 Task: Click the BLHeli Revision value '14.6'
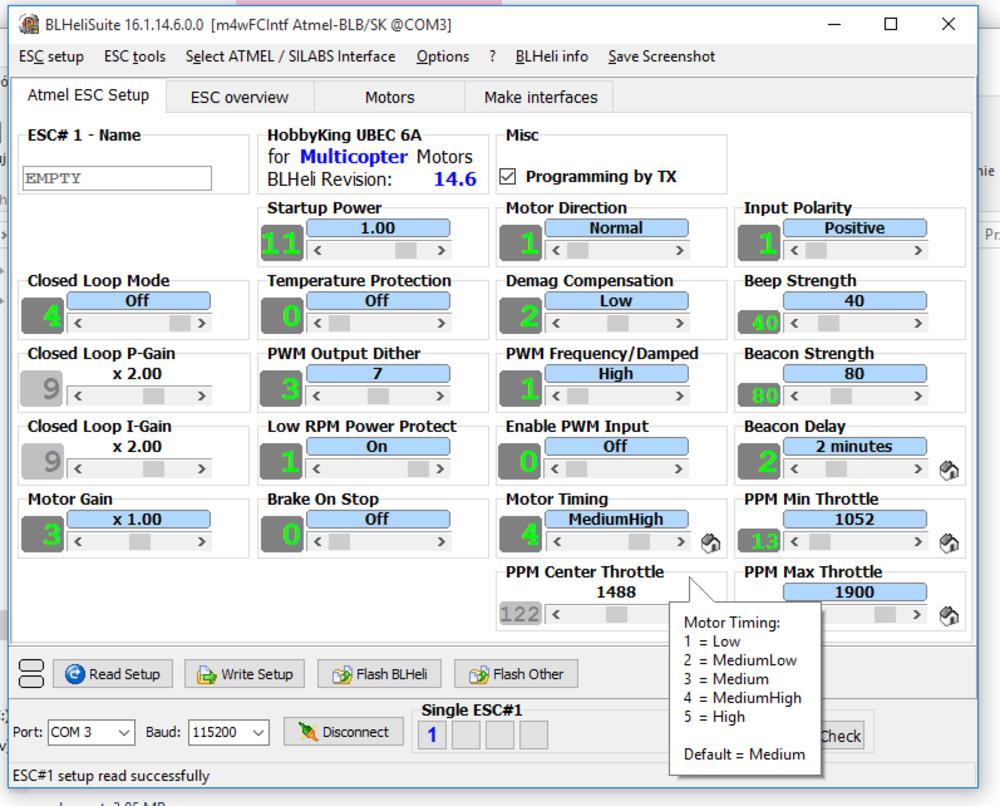pyautogui.click(x=455, y=179)
